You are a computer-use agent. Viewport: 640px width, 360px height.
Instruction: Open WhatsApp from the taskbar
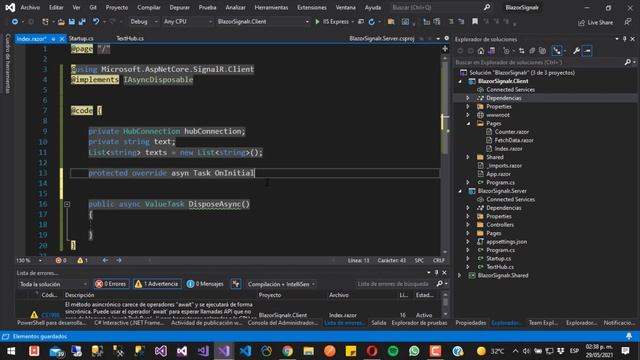click(x=414, y=351)
